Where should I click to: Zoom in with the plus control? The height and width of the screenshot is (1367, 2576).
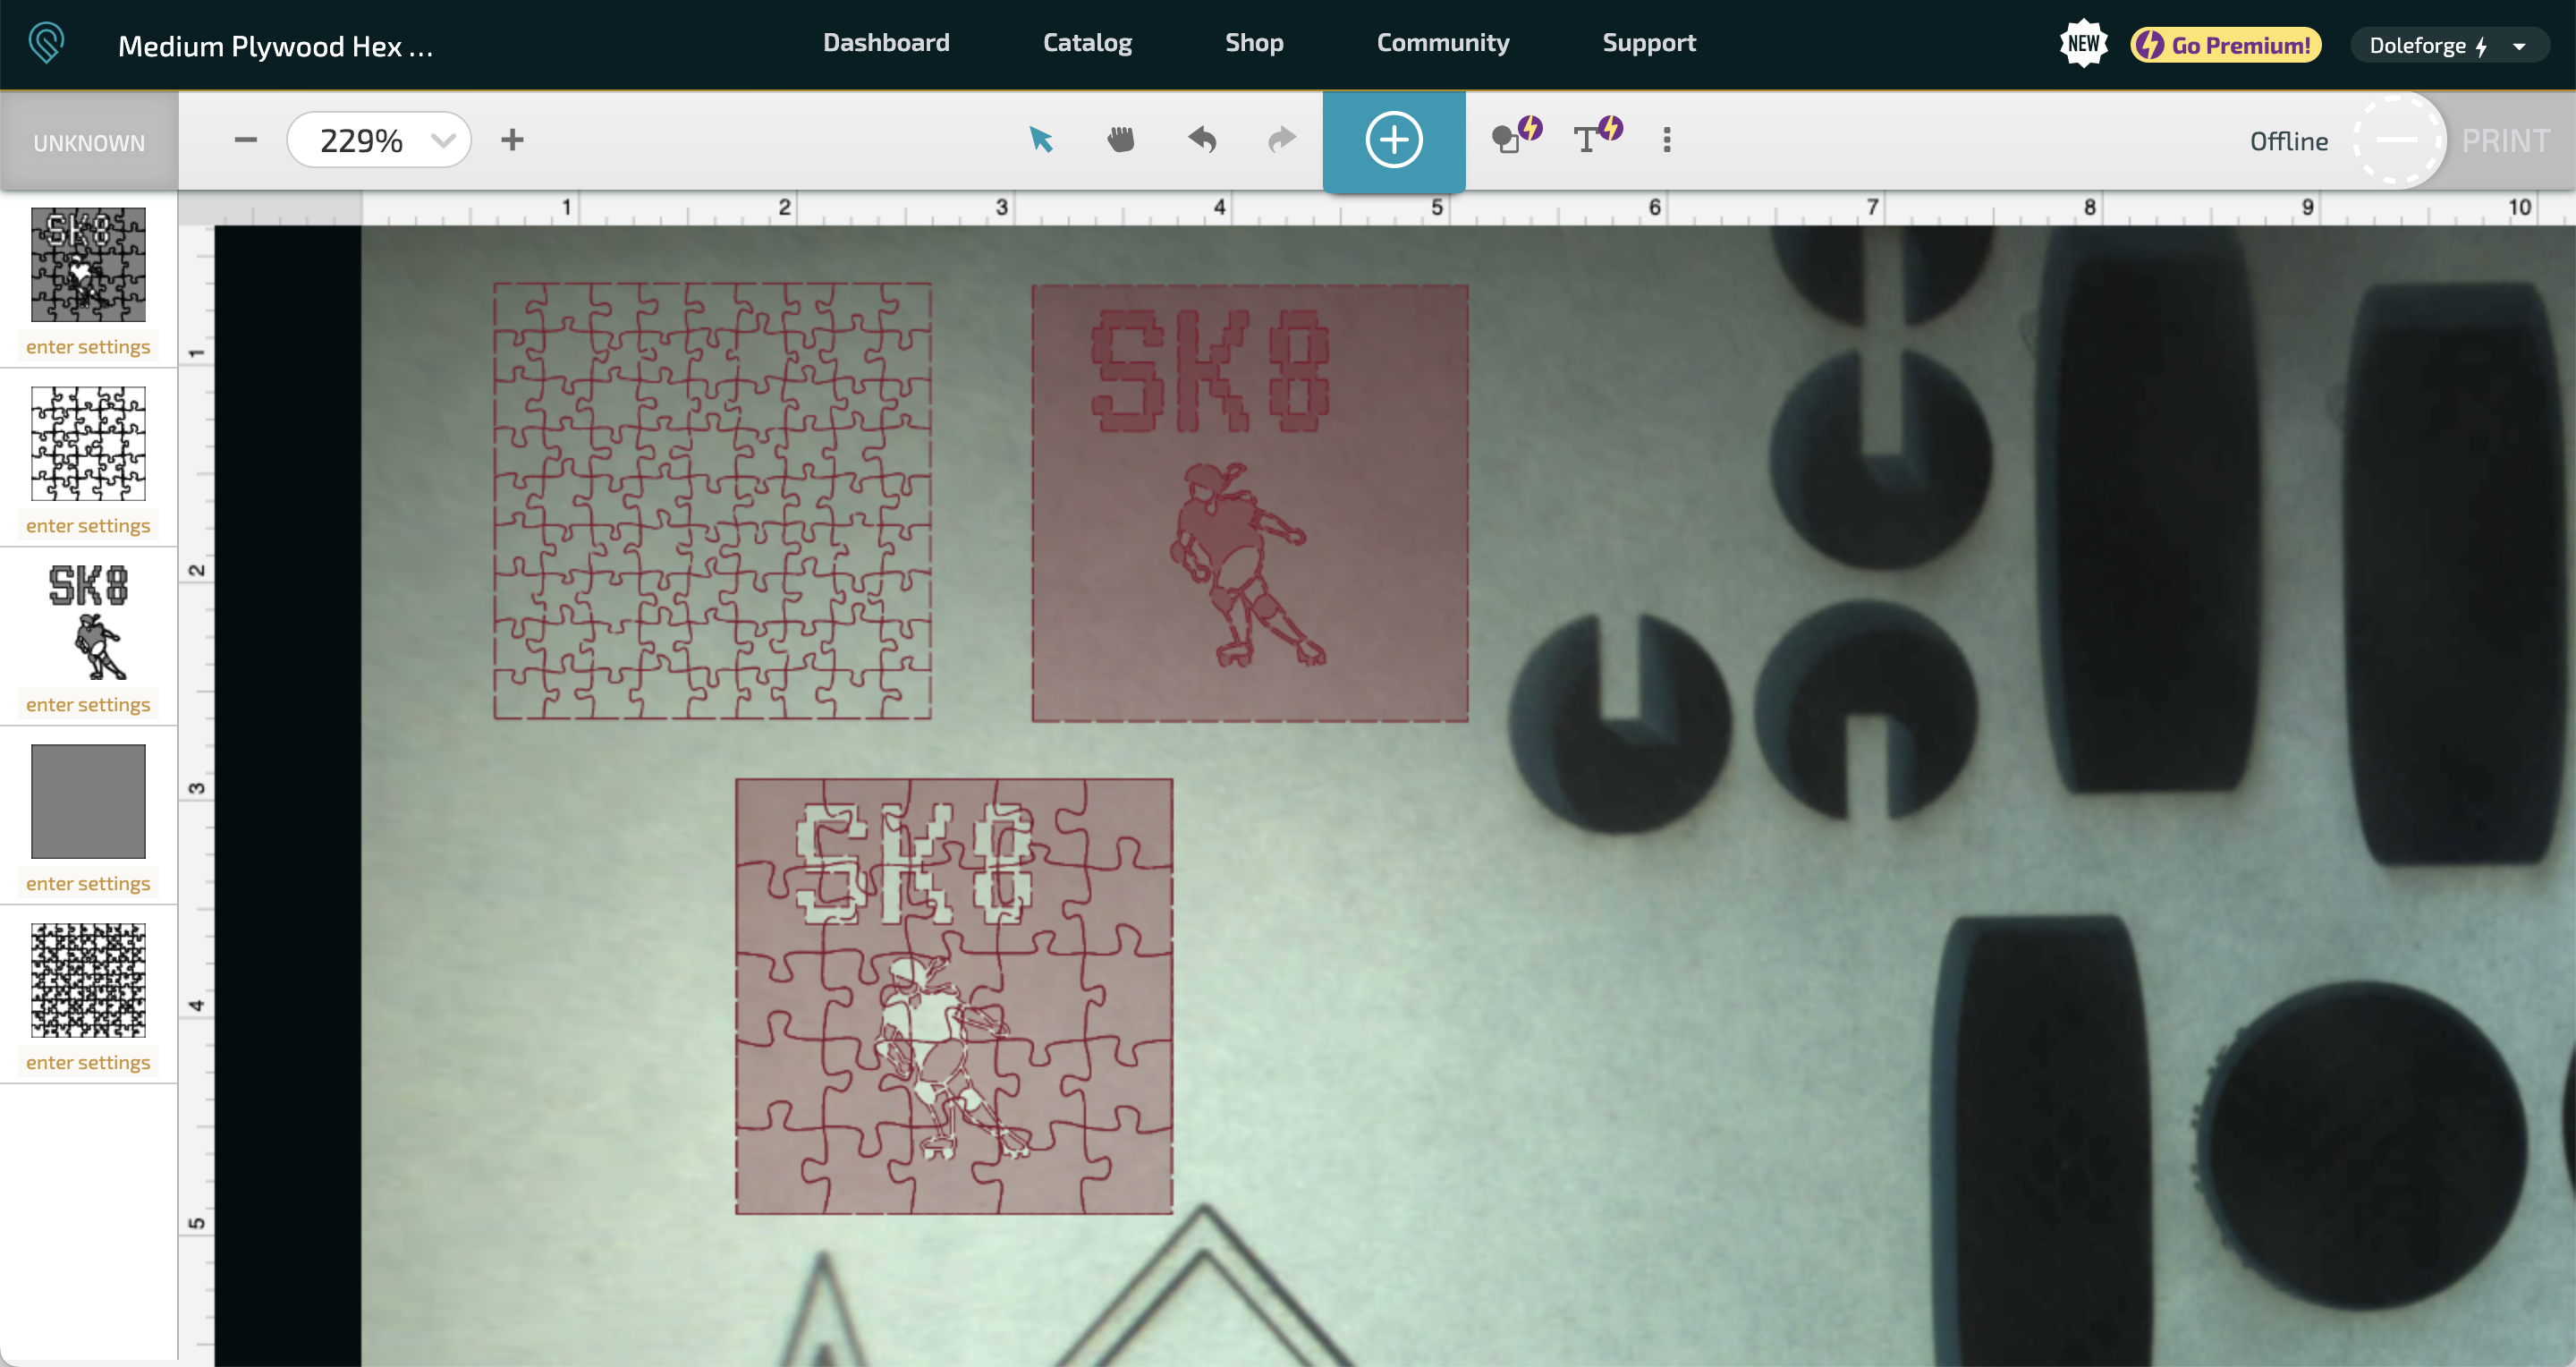pyautogui.click(x=513, y=140)
